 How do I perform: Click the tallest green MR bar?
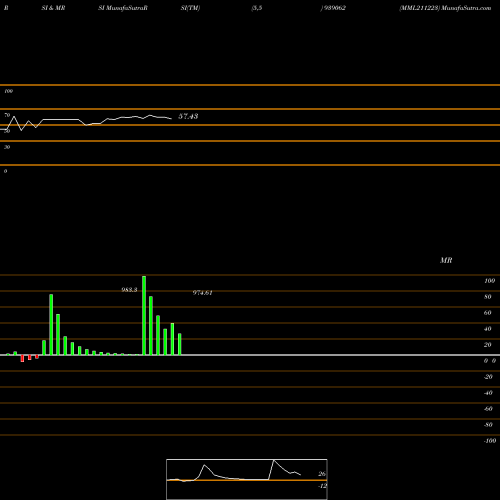pos(144,315)
